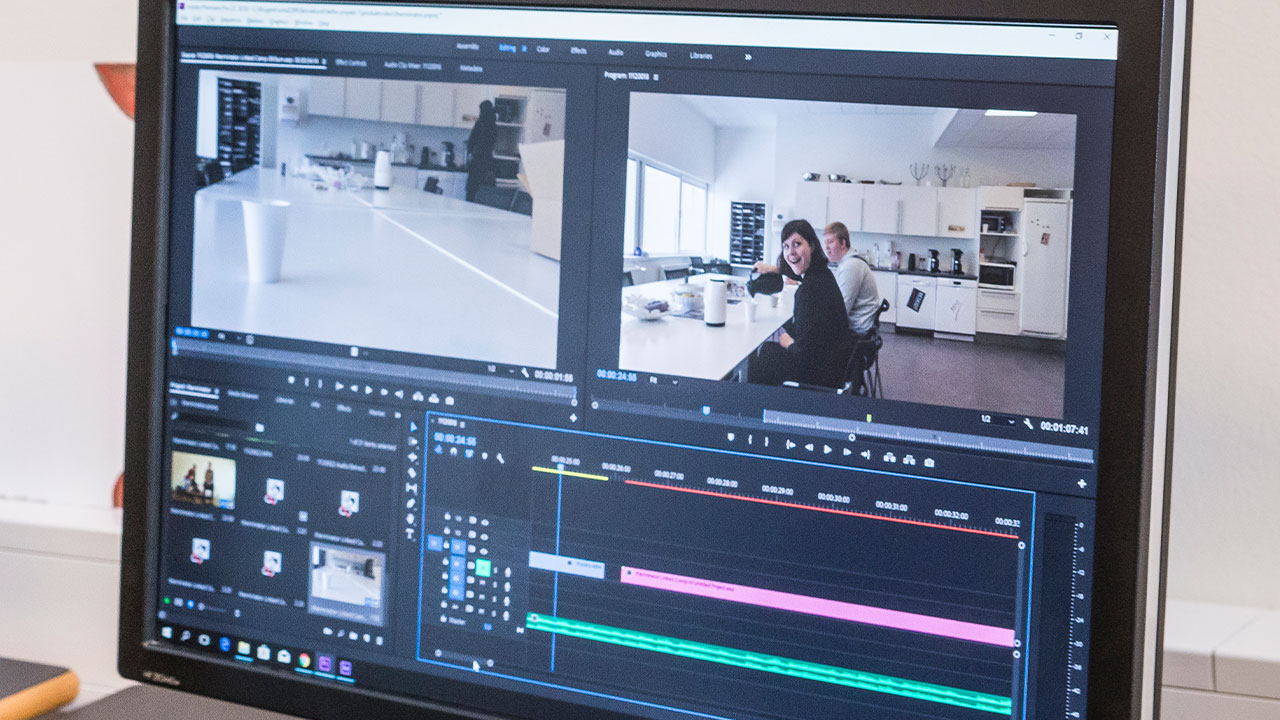Toggle the timeline Add Marker button
Viewport: 1280px width, 720px height.
point(485,455)
